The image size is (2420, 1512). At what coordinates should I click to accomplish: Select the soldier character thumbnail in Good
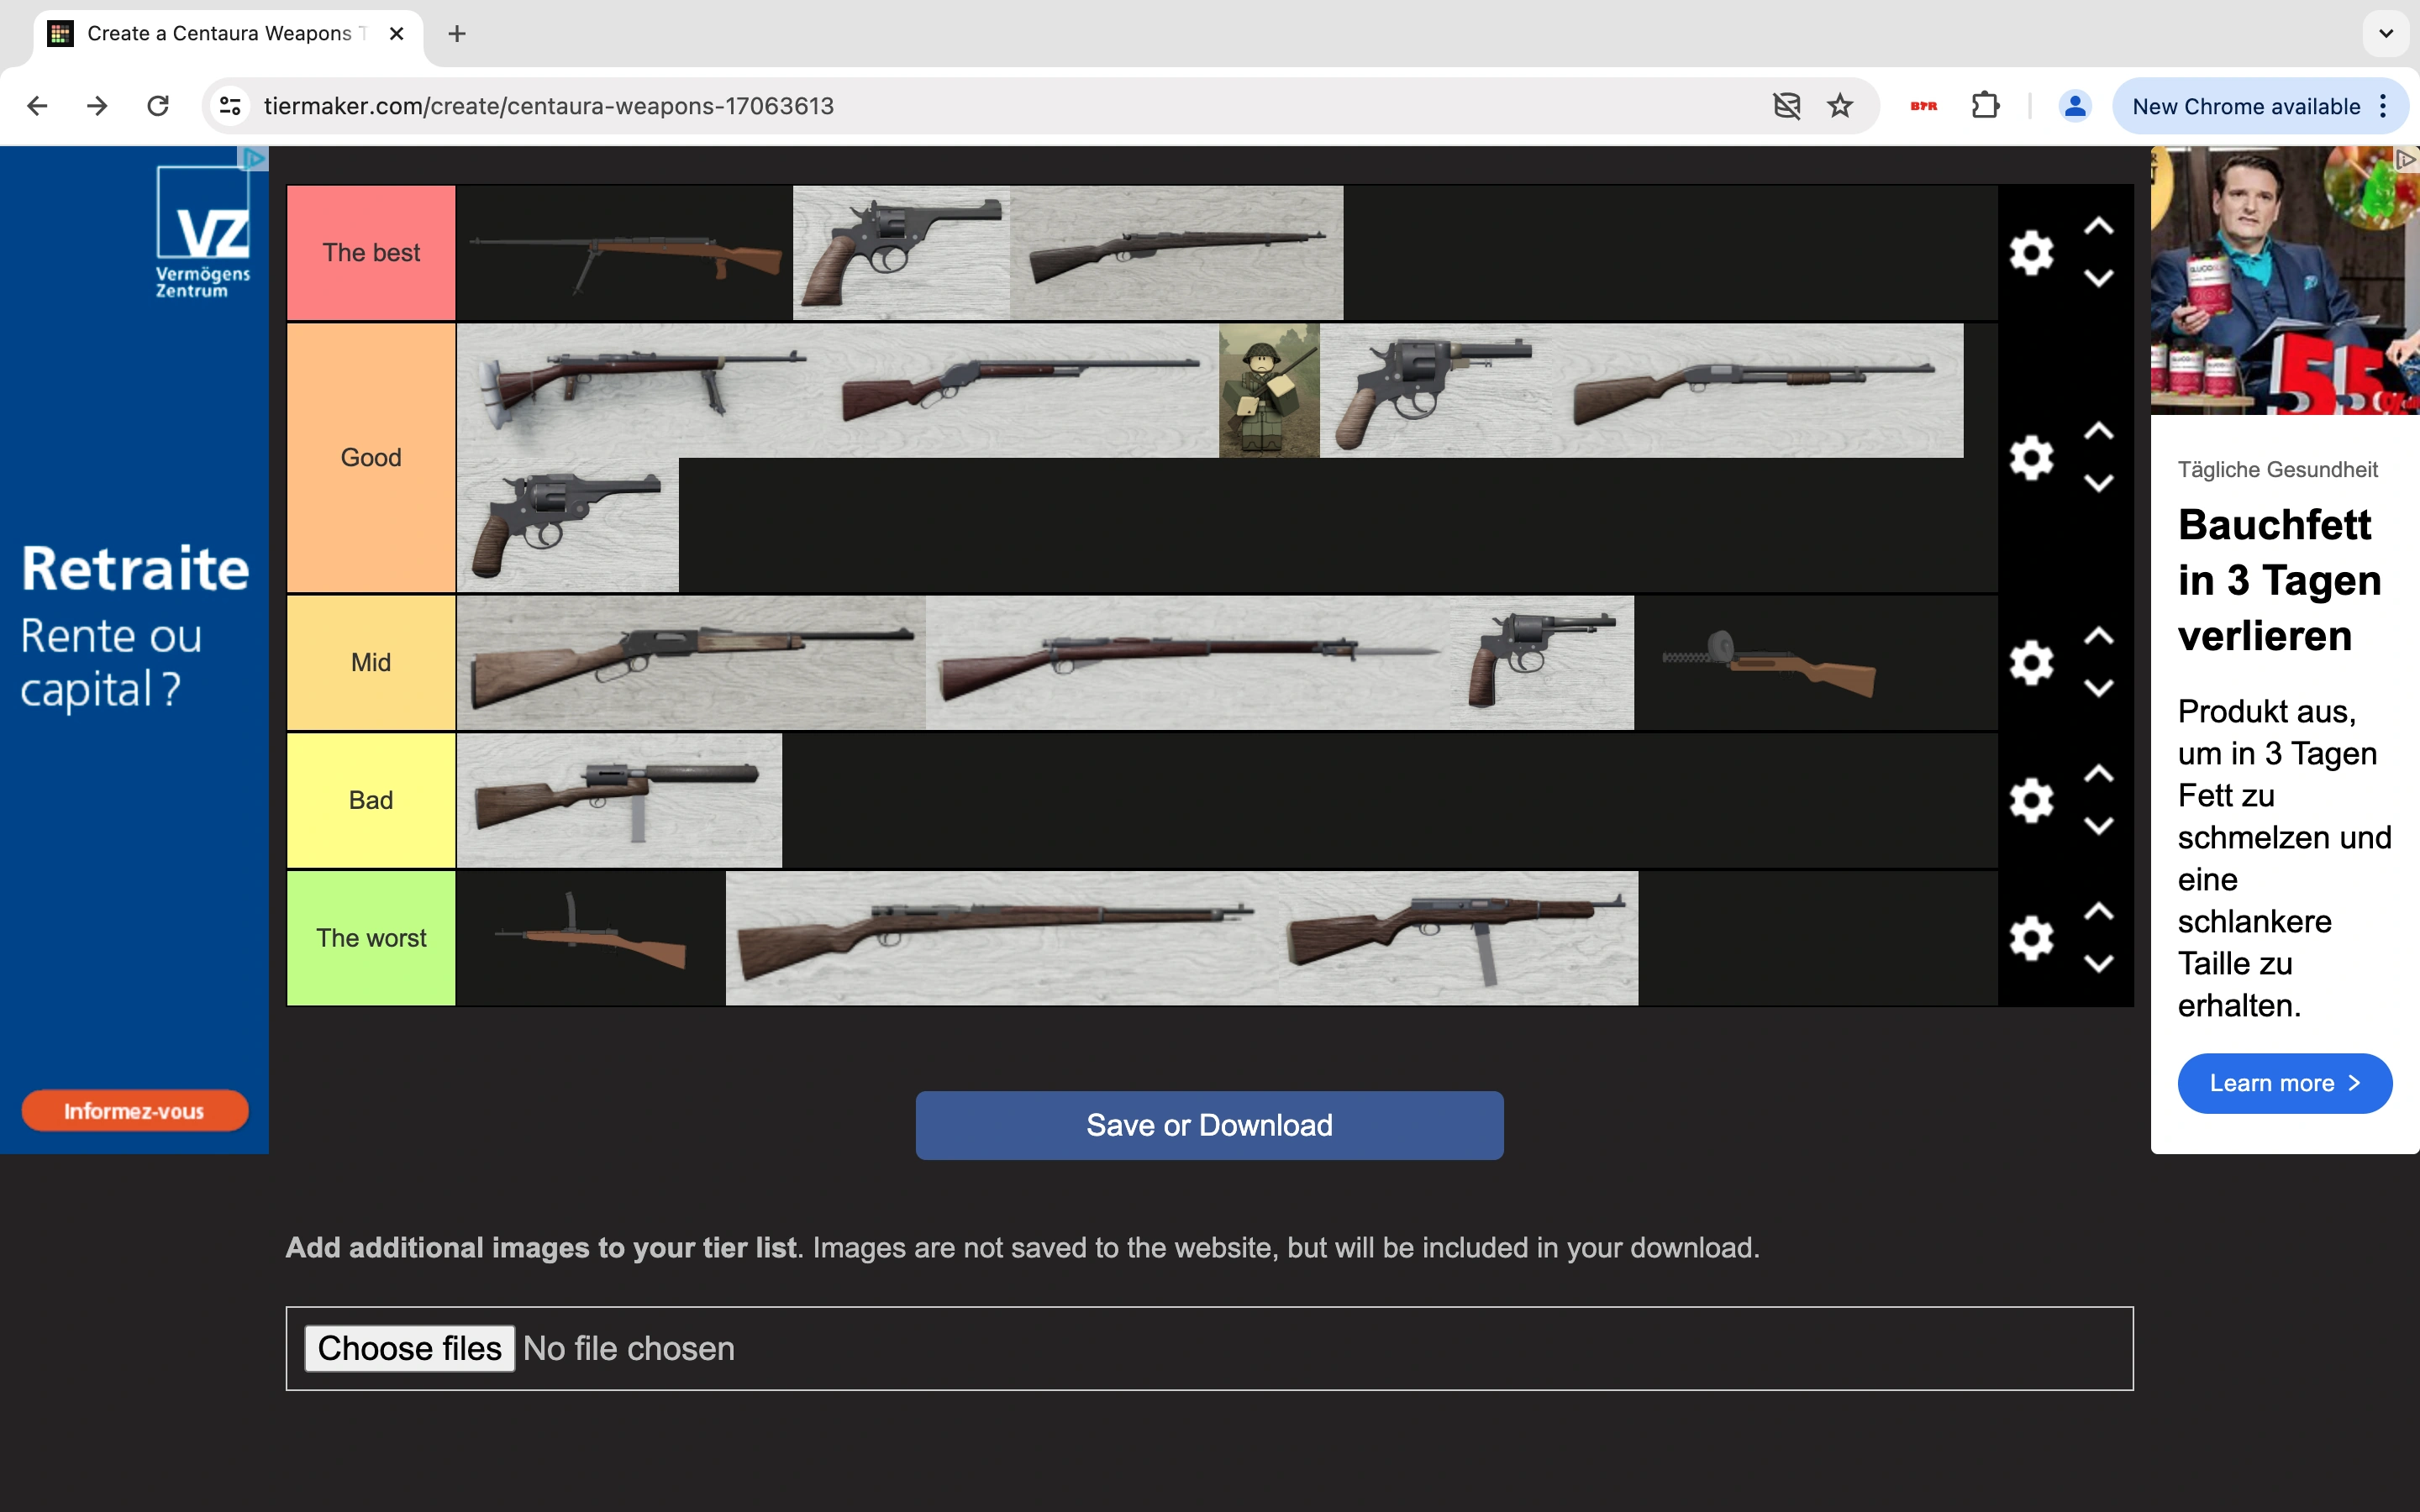pyautogui.click(x=1268, y=390)
